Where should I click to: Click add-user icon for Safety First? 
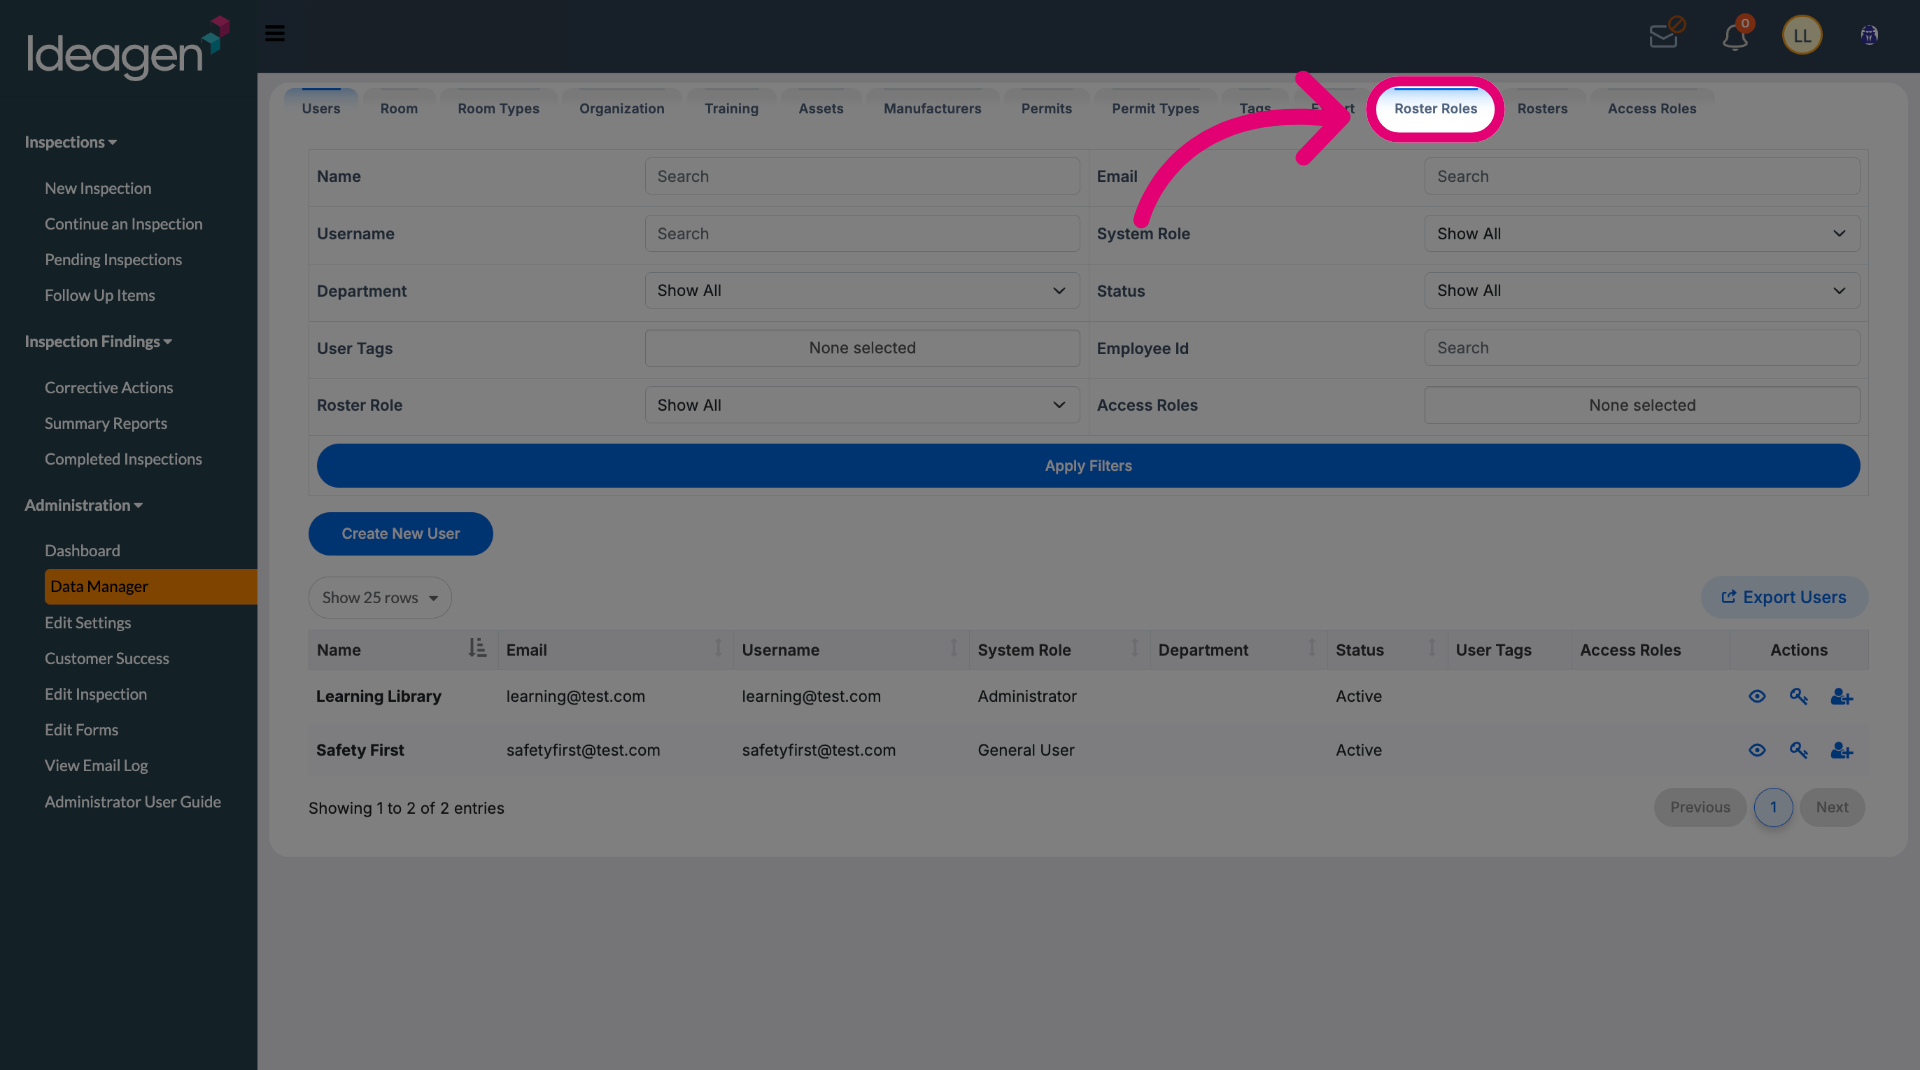pos(1842,751)
